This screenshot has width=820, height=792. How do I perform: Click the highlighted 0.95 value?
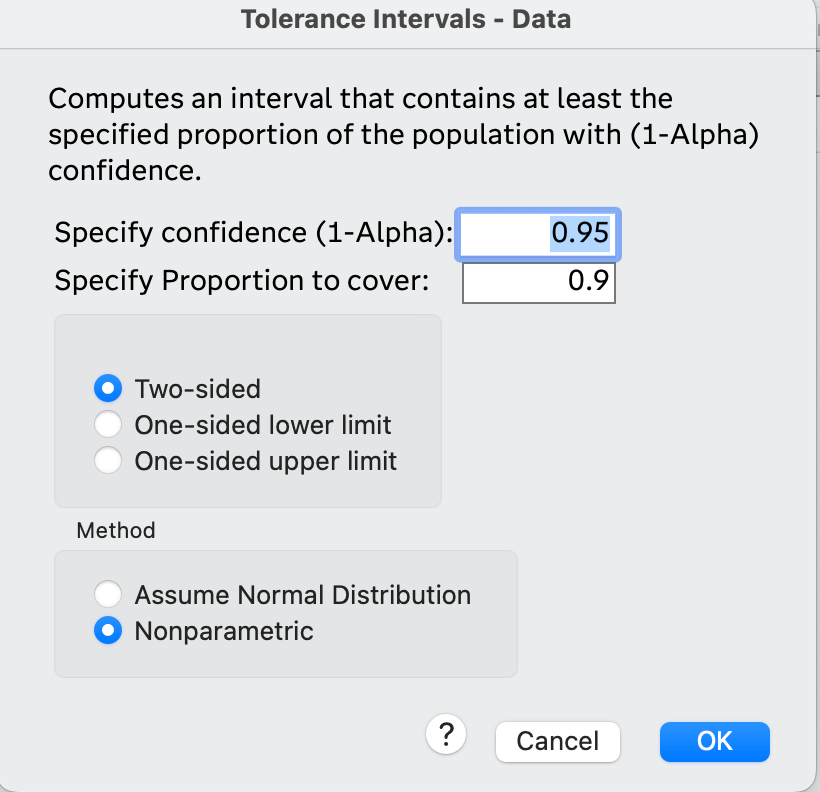tap(580, 233)
